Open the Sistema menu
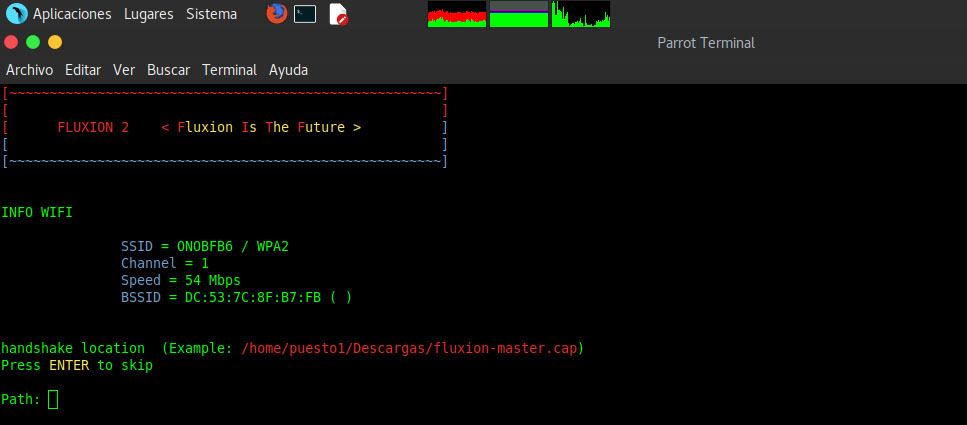 tap(211, 14)
